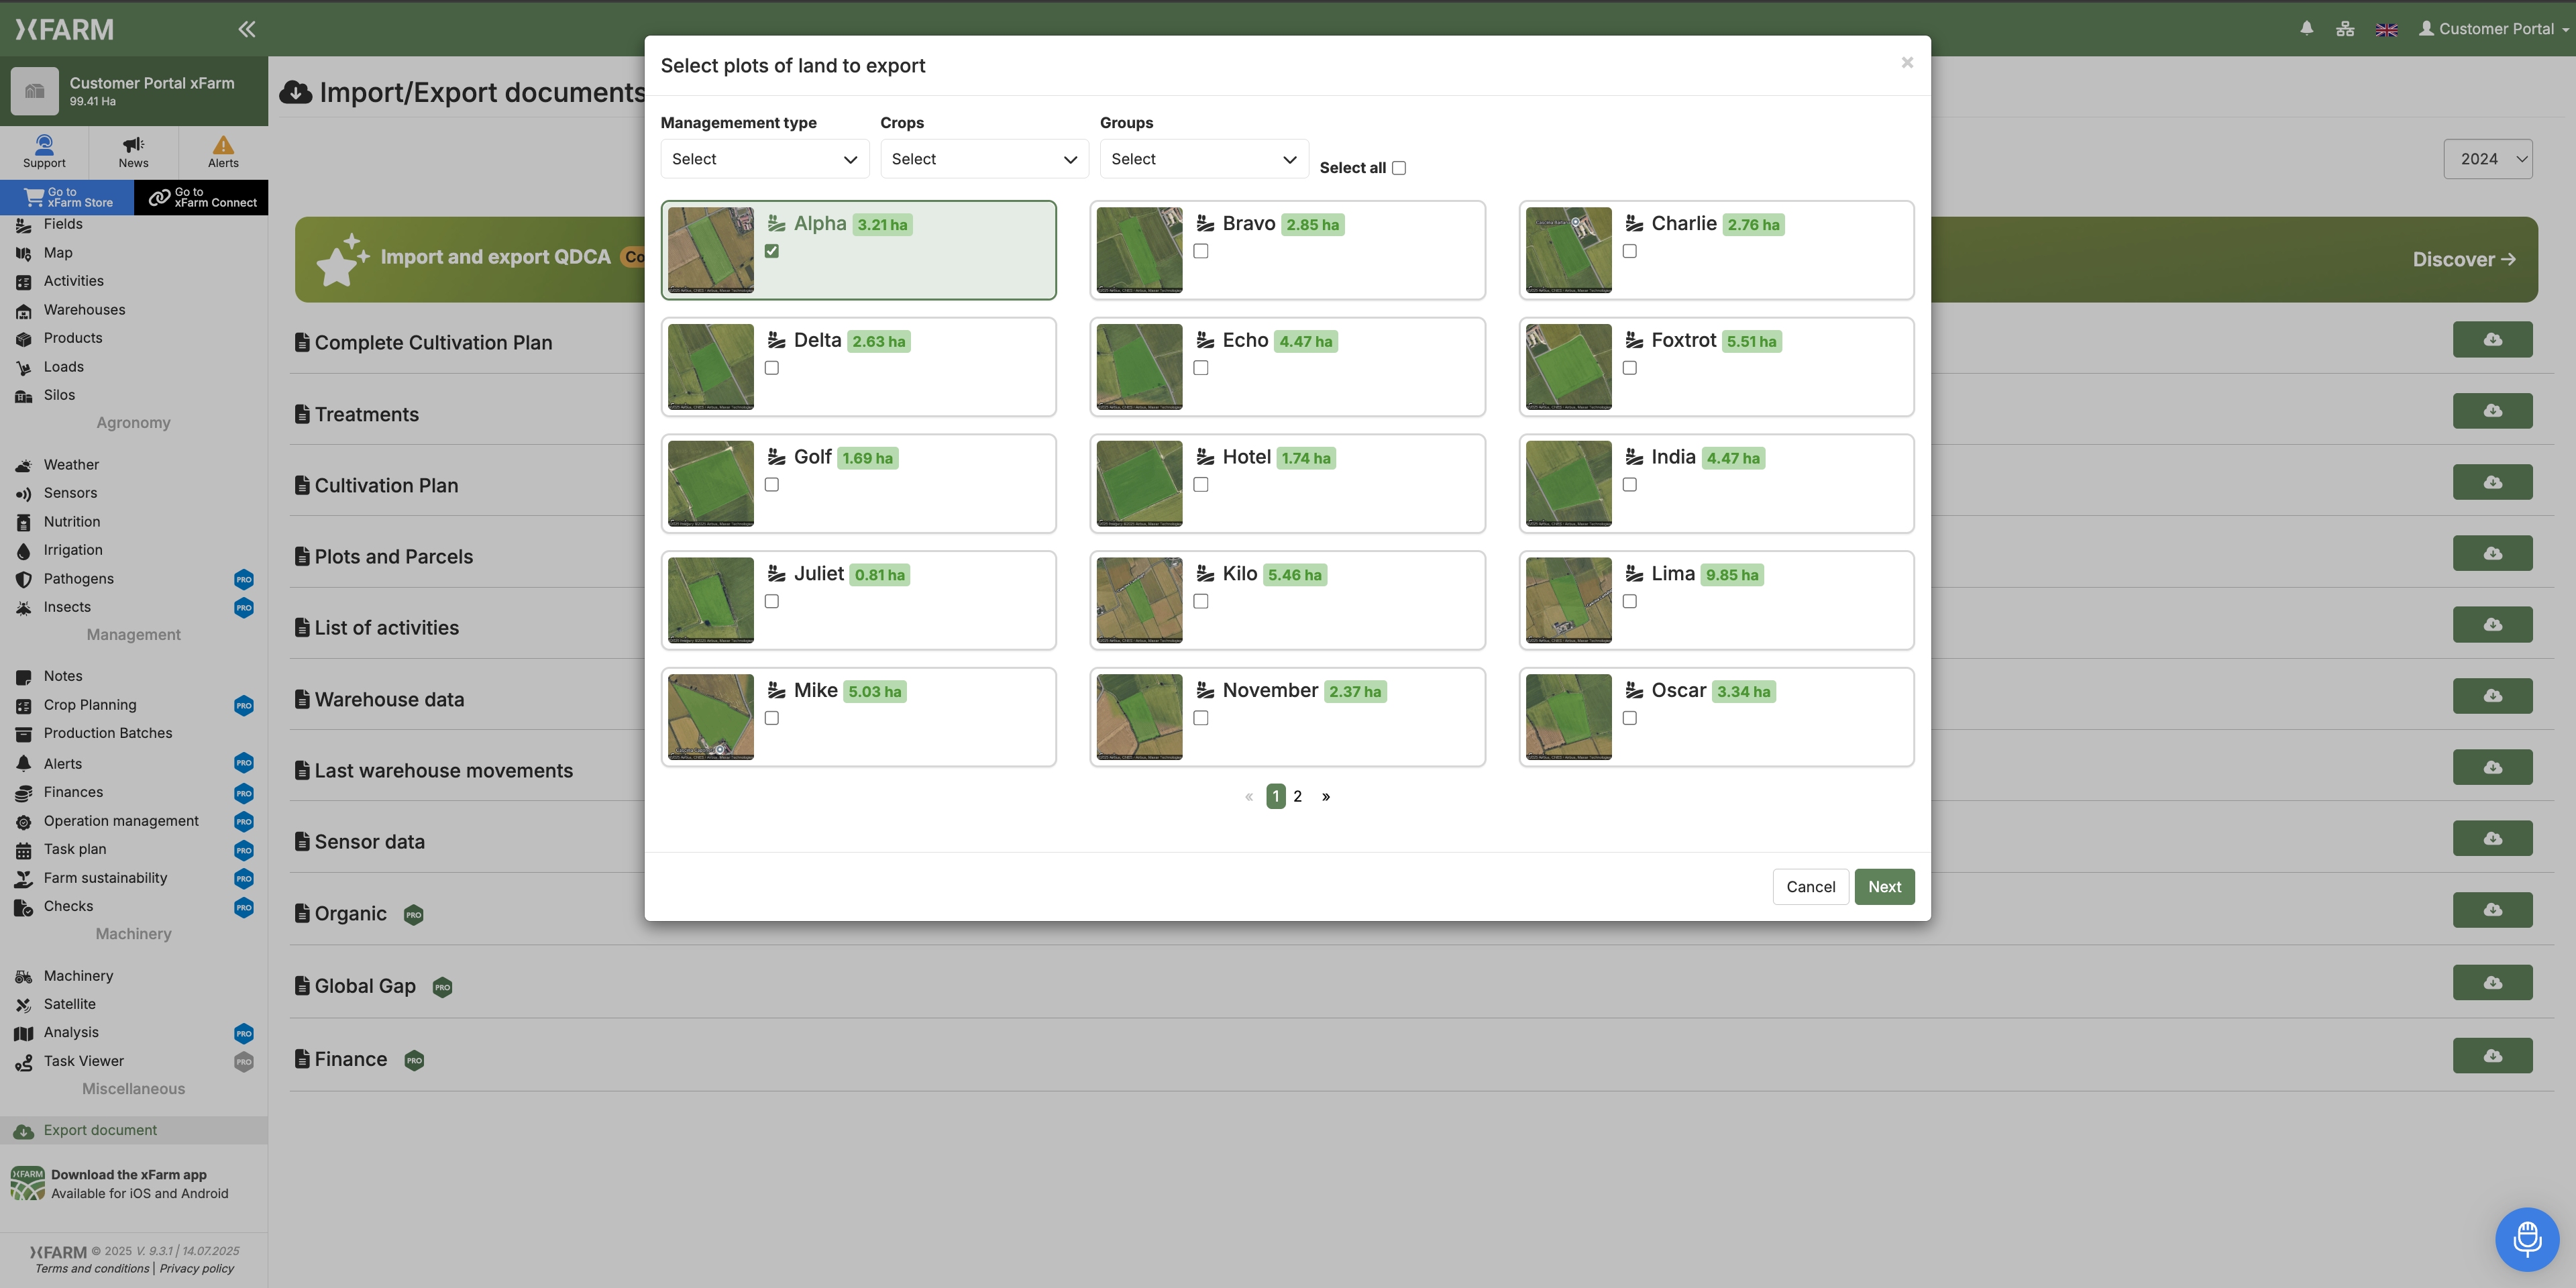Open the Groups dropdown
The width and height of the screenshot is (2576, 1288).
1204,159
